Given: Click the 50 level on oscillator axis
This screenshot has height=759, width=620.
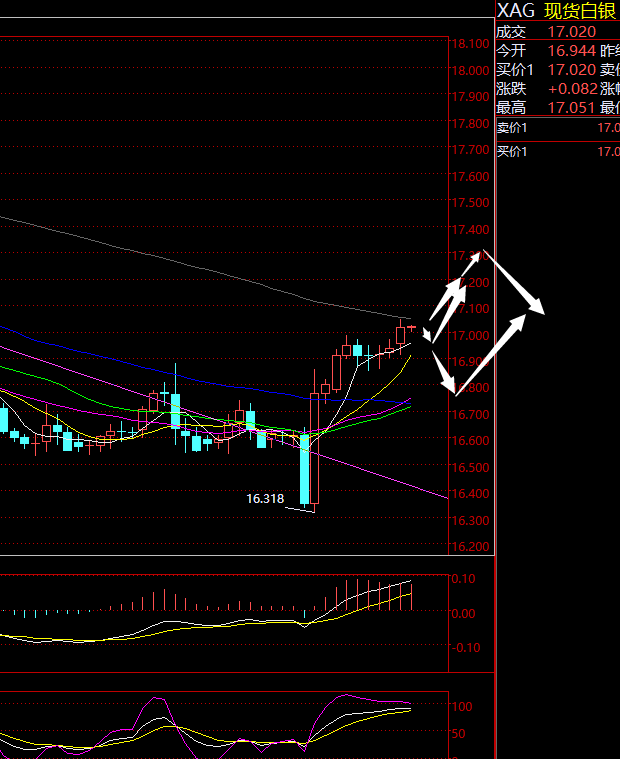Looking at the screenshot, I should coord(459,734).
